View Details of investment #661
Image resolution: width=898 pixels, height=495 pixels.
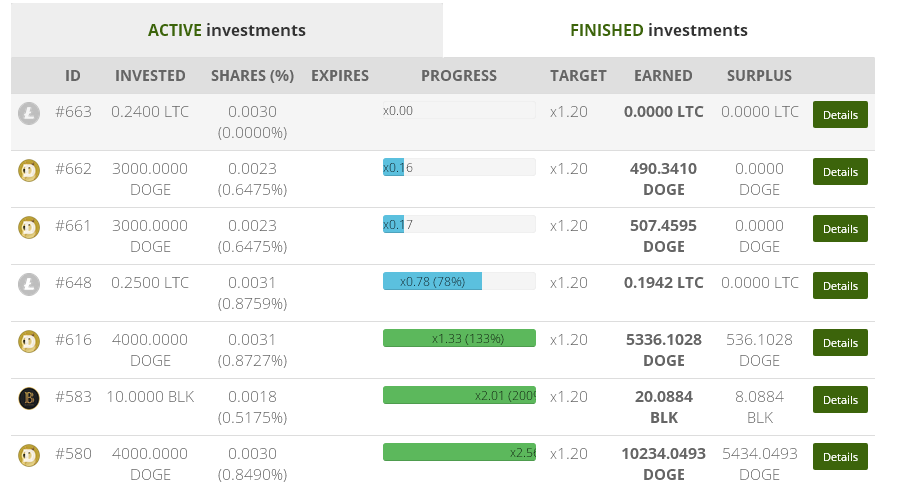tap(839, 228)
